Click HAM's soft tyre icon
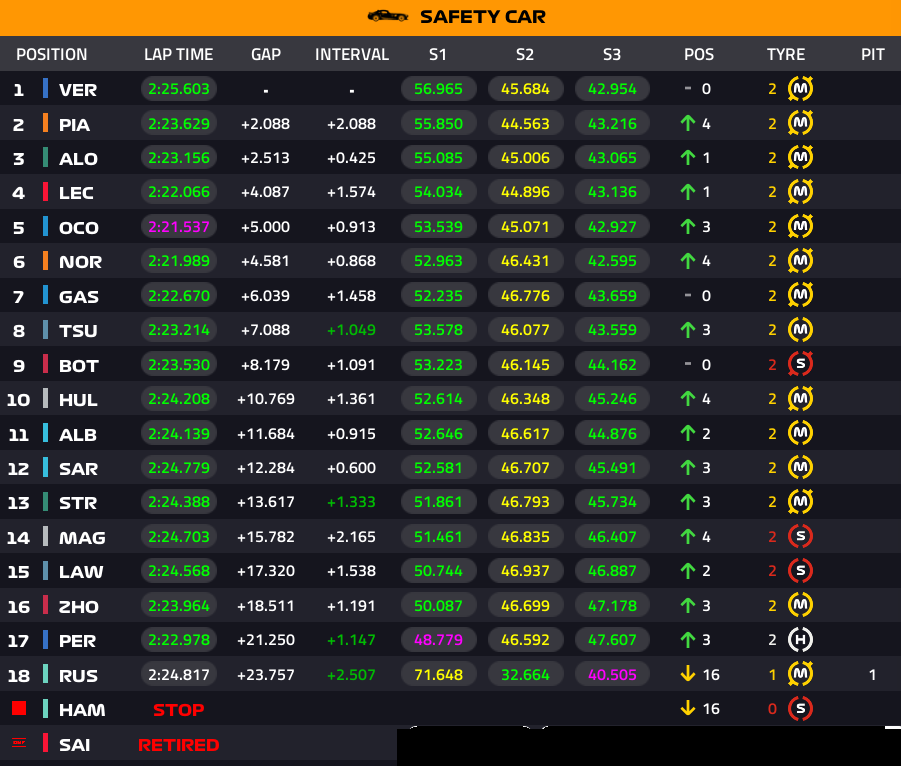The image size is (901, 766). [800, 709]
